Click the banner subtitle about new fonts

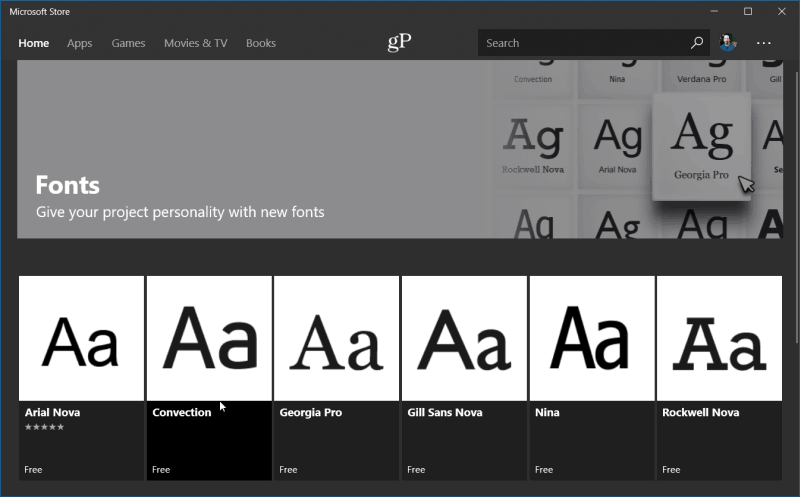[180, 212]
